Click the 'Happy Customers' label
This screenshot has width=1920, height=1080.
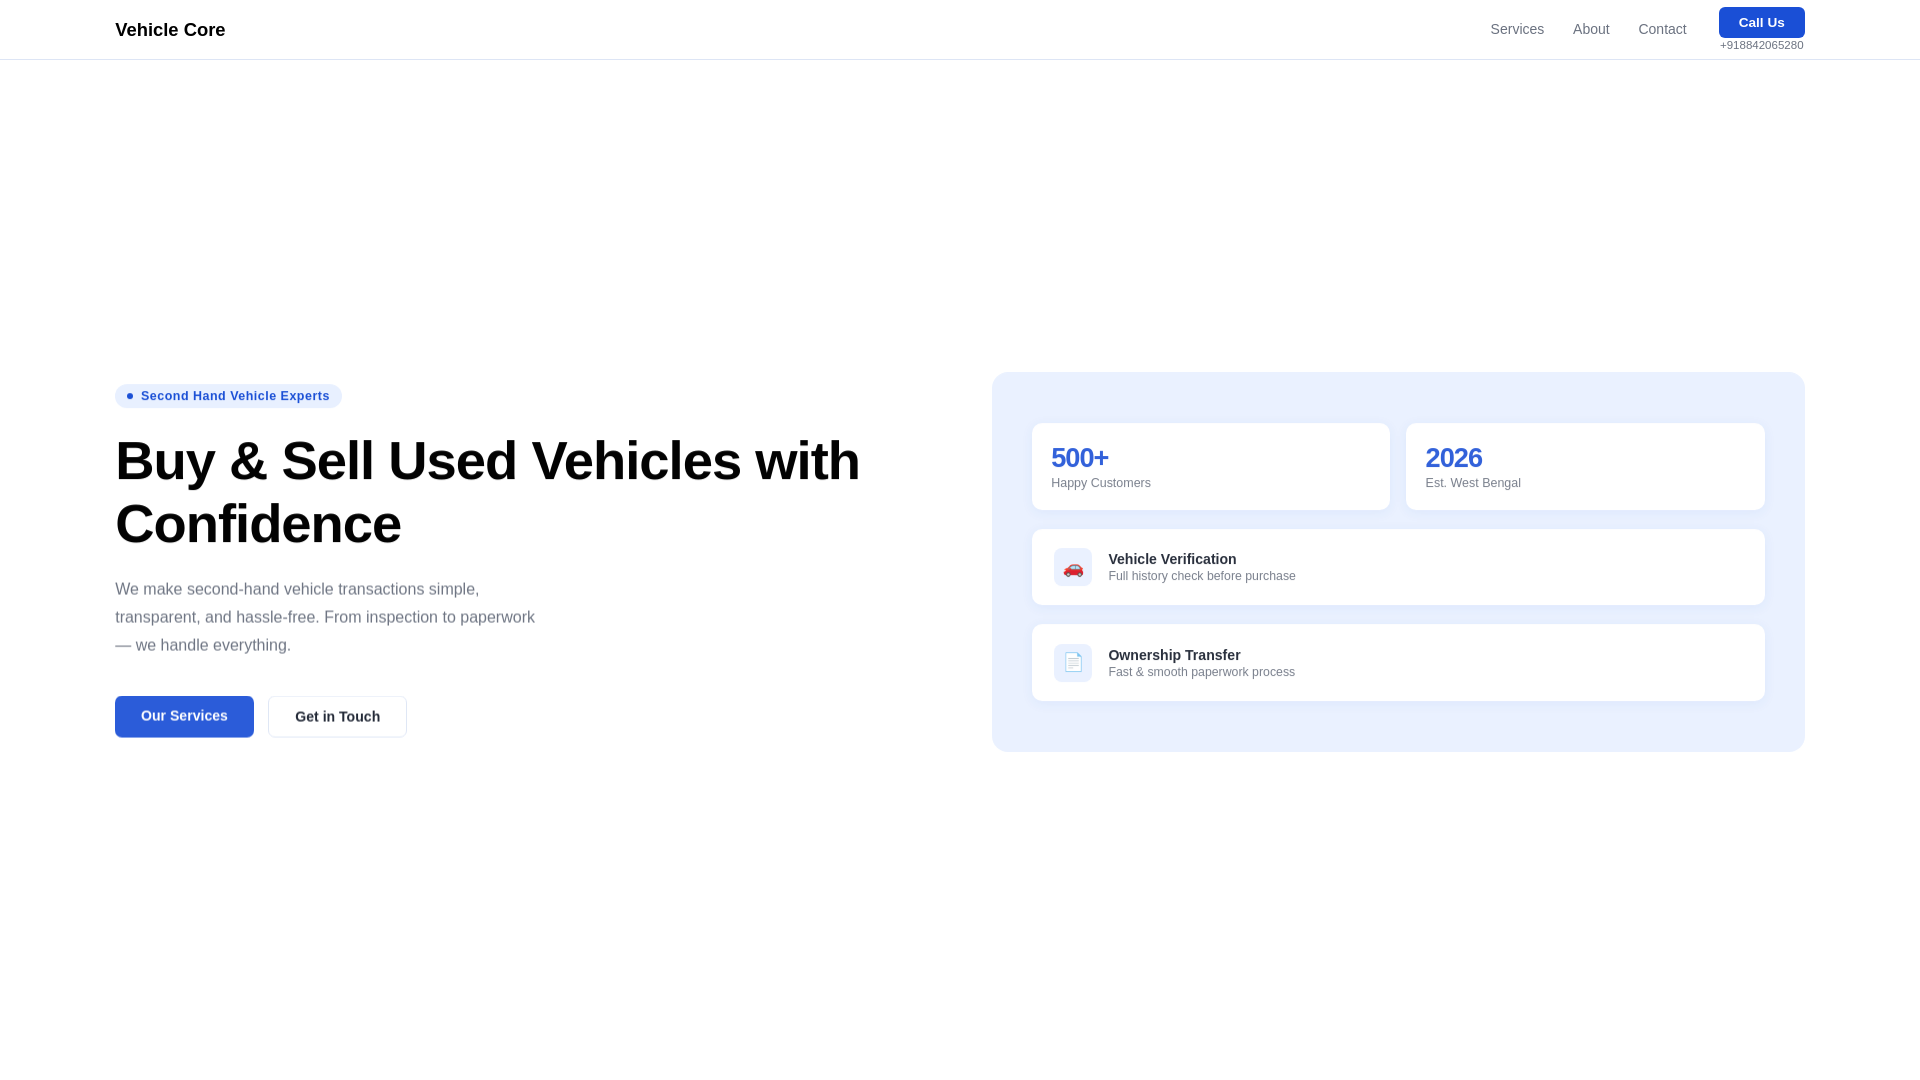click(x=1100, y=483)
